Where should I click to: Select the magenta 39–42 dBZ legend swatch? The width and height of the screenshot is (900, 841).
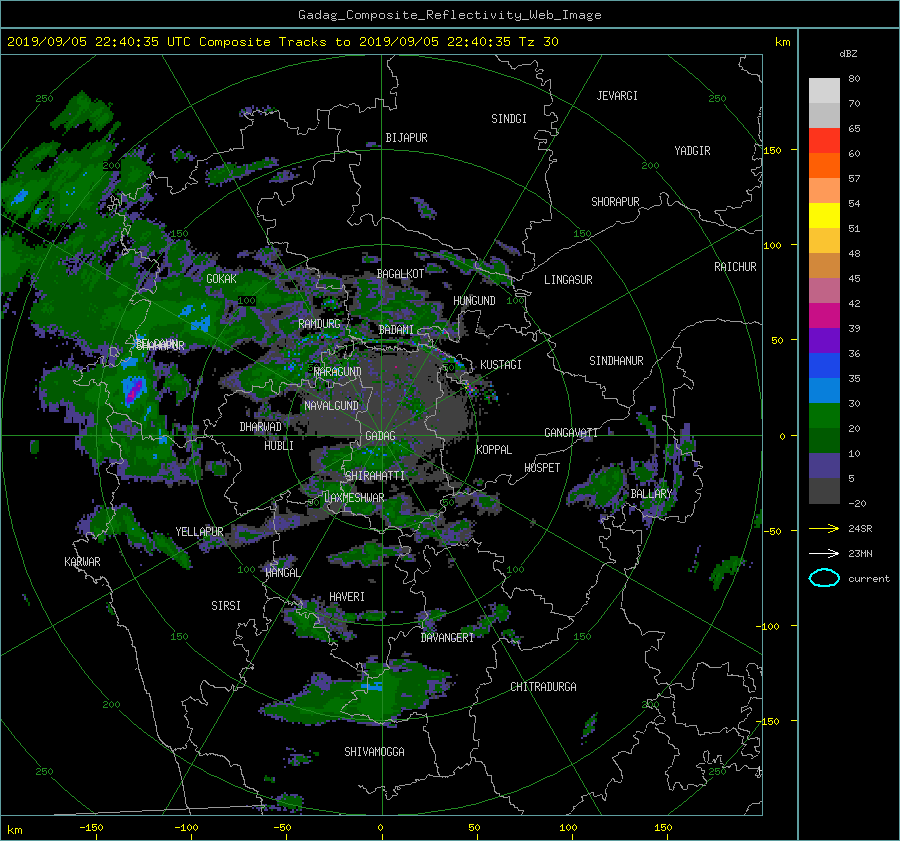click(x=824, y=315)
